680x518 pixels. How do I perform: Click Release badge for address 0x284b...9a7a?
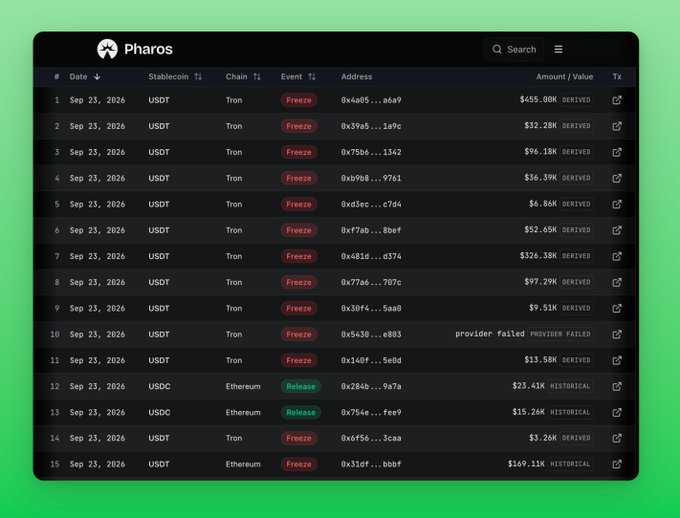click(301, 387)
